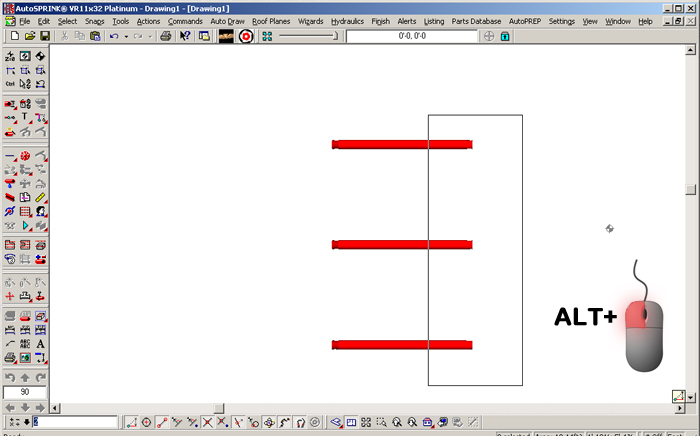This screenshot has width=700, height=436.
Task: Click the context Help arrow-question icon
Action: pos(185,36)
